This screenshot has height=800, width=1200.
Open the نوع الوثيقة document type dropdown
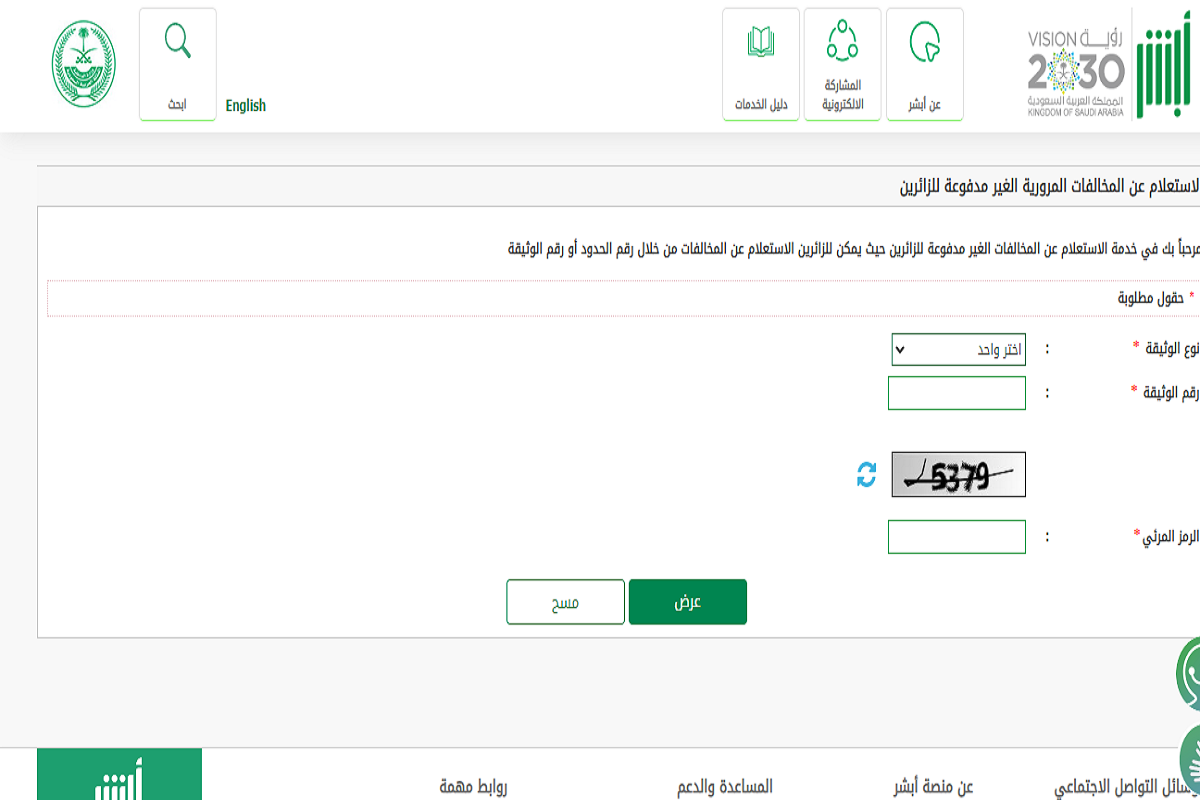[957, 350]
